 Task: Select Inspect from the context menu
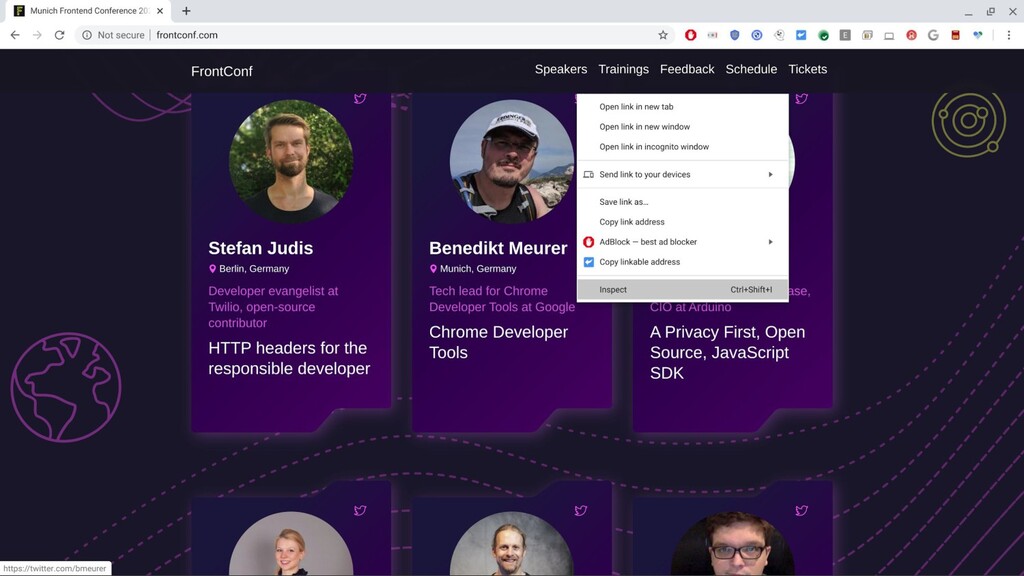[682, 289]
